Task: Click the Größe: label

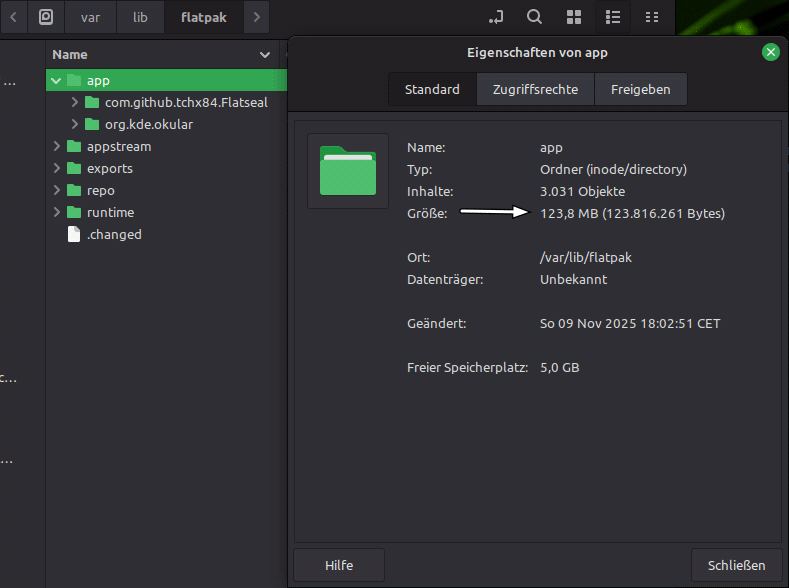Action: pos(427,213)
